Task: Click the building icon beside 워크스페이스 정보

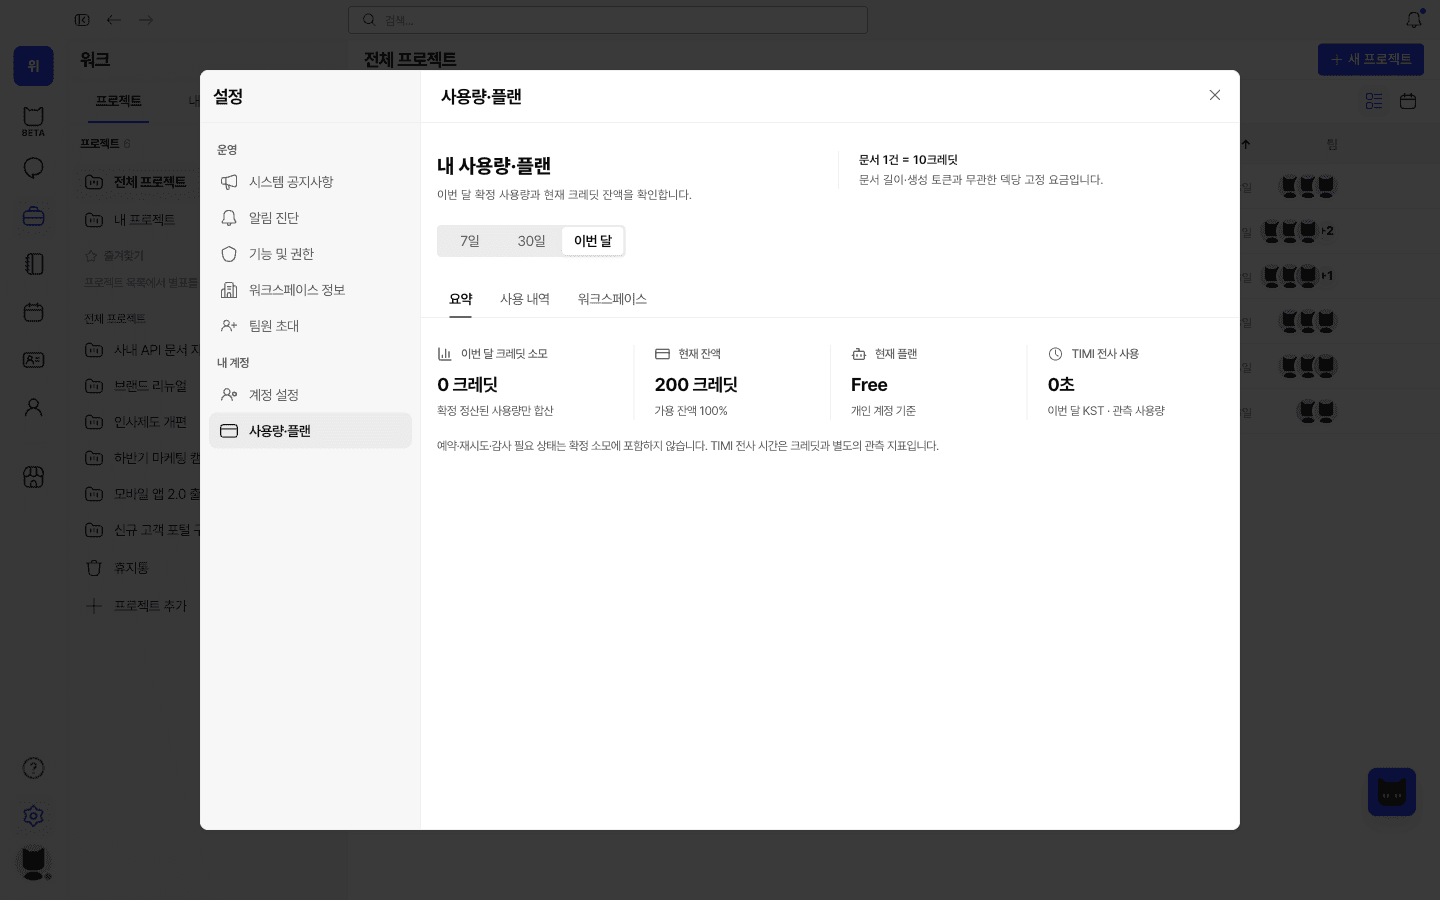Action: click(229, 290)
